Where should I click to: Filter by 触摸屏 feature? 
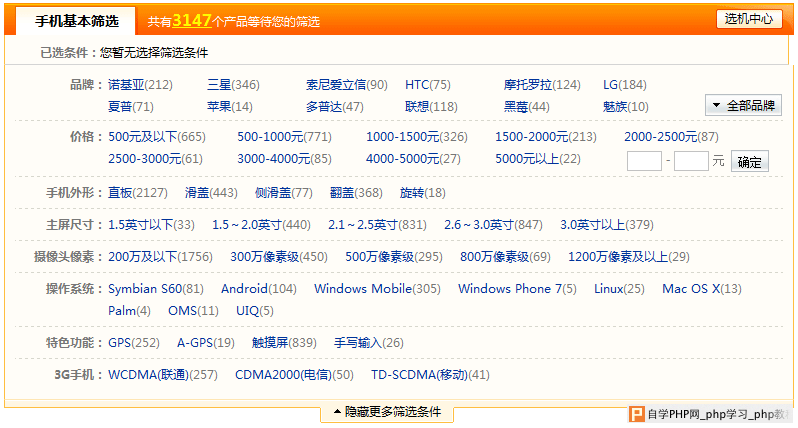[270, 343]
